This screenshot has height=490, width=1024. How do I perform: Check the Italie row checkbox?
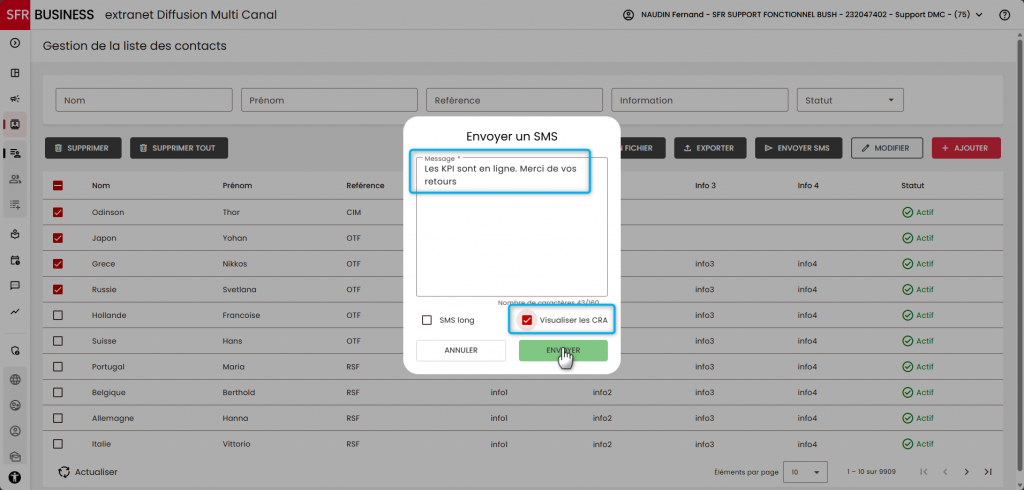point(58,444)
